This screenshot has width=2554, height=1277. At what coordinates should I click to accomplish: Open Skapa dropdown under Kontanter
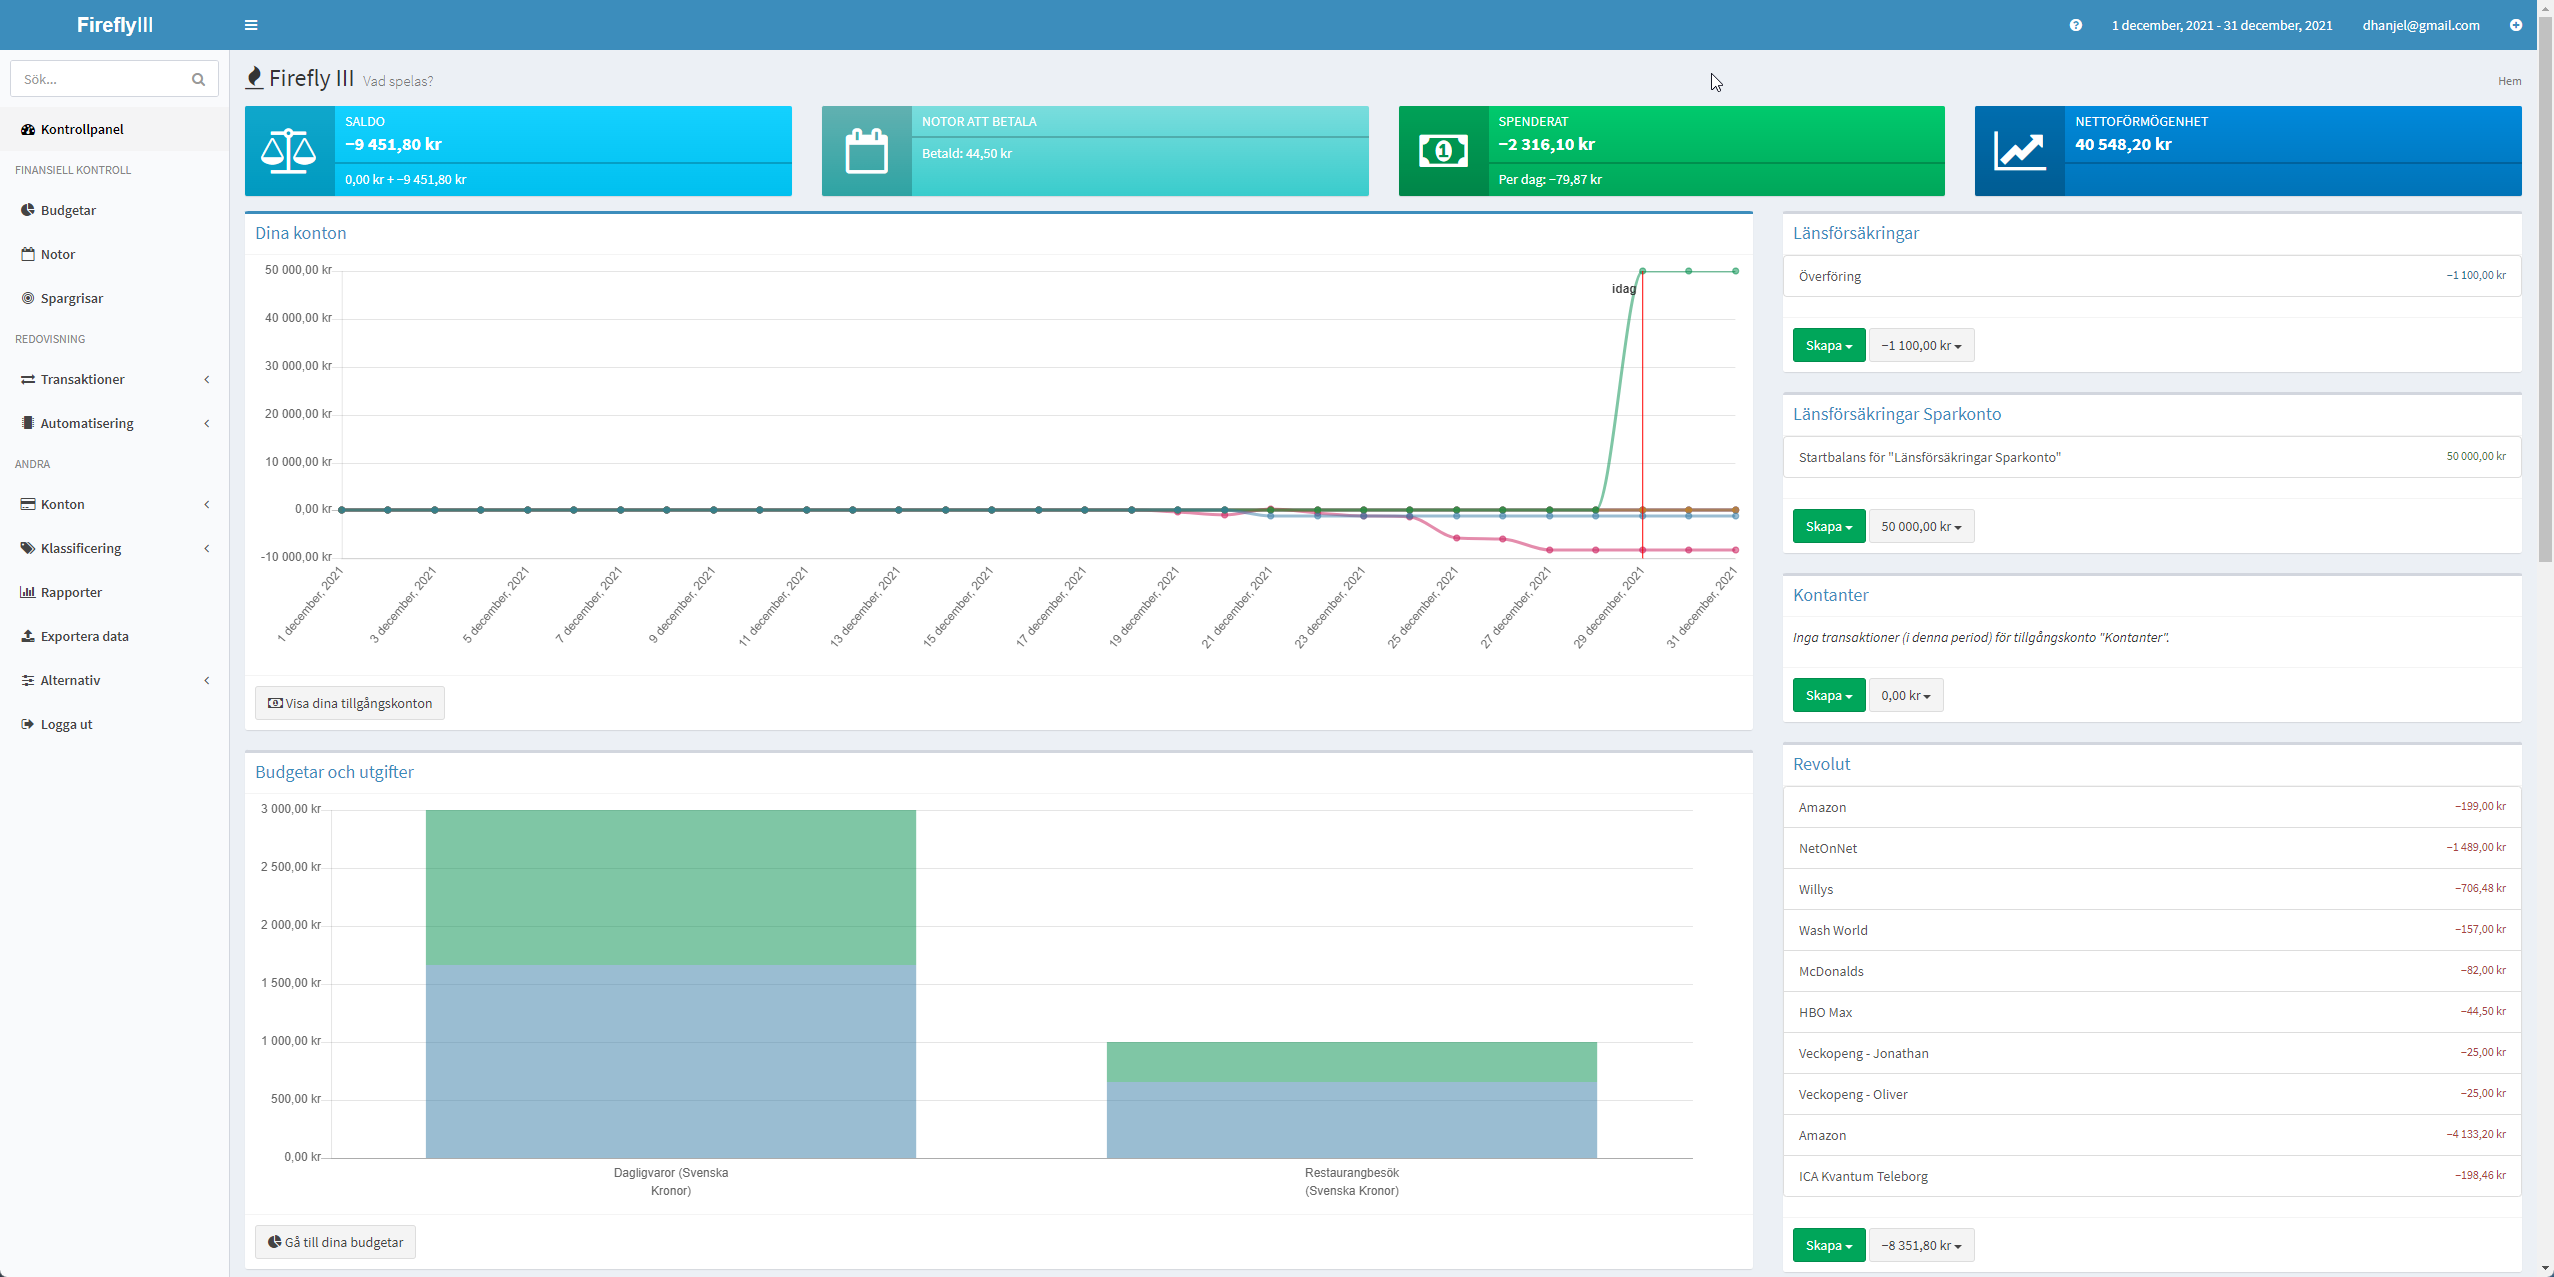[x=1828, y=695]
